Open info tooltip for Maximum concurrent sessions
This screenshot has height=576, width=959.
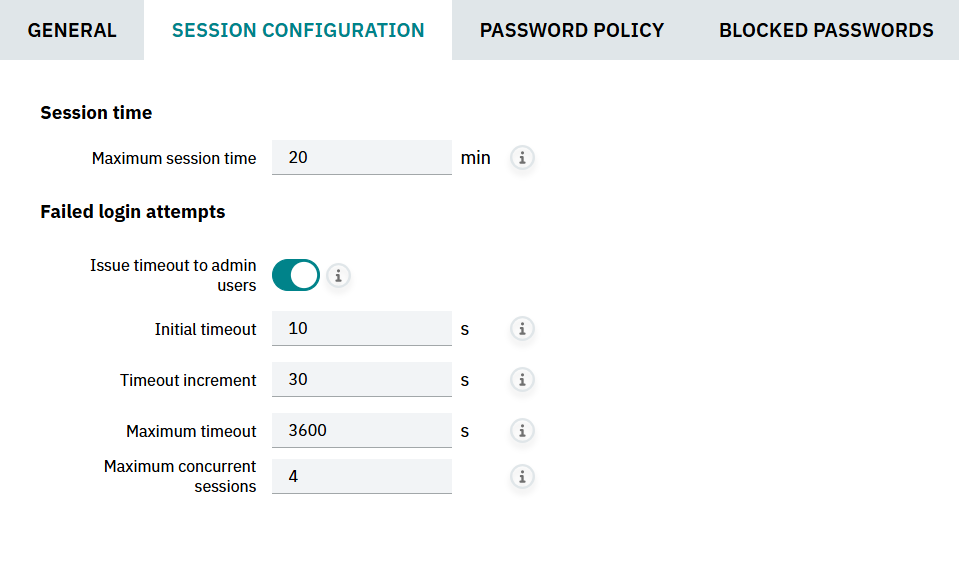coord(522,477)
